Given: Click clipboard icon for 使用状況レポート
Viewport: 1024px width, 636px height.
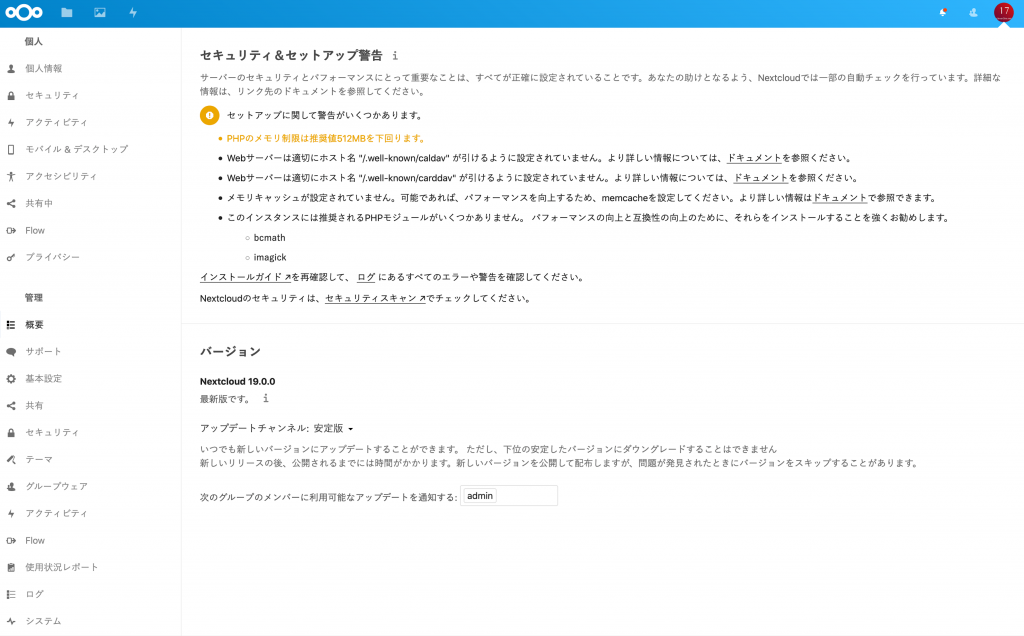Looking at the screenshot, I should (x=11, y=567).
